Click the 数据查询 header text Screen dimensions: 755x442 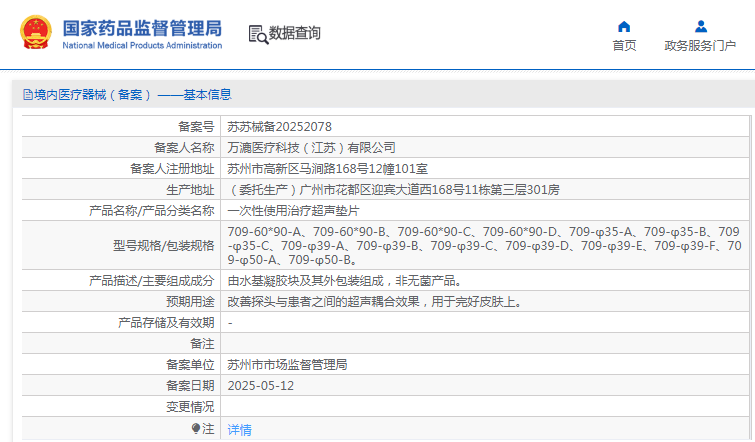294,33
